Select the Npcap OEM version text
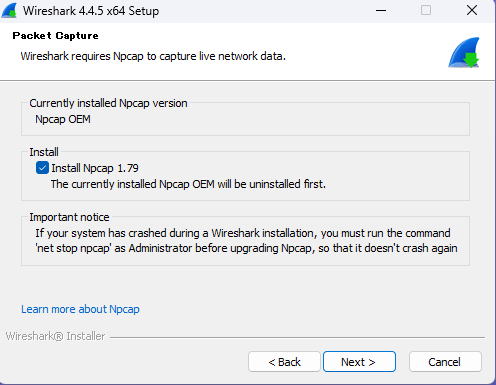The width and height of the screenshot is (496, 385). coord(63,119)
